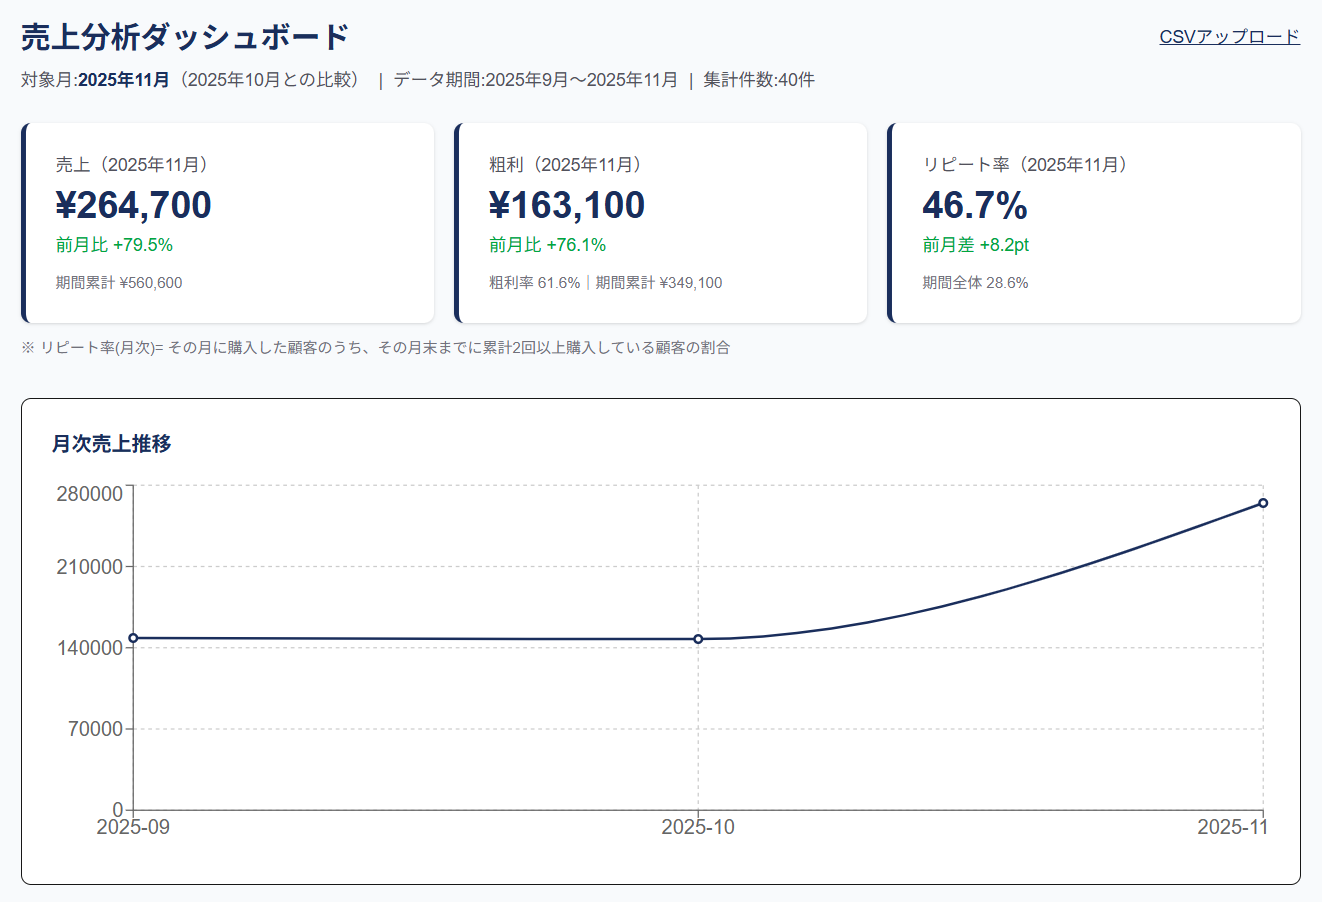Click the 粗利率 61.6% text
The height and width of the screenshot is (902, 1322).
coord(534,283)
